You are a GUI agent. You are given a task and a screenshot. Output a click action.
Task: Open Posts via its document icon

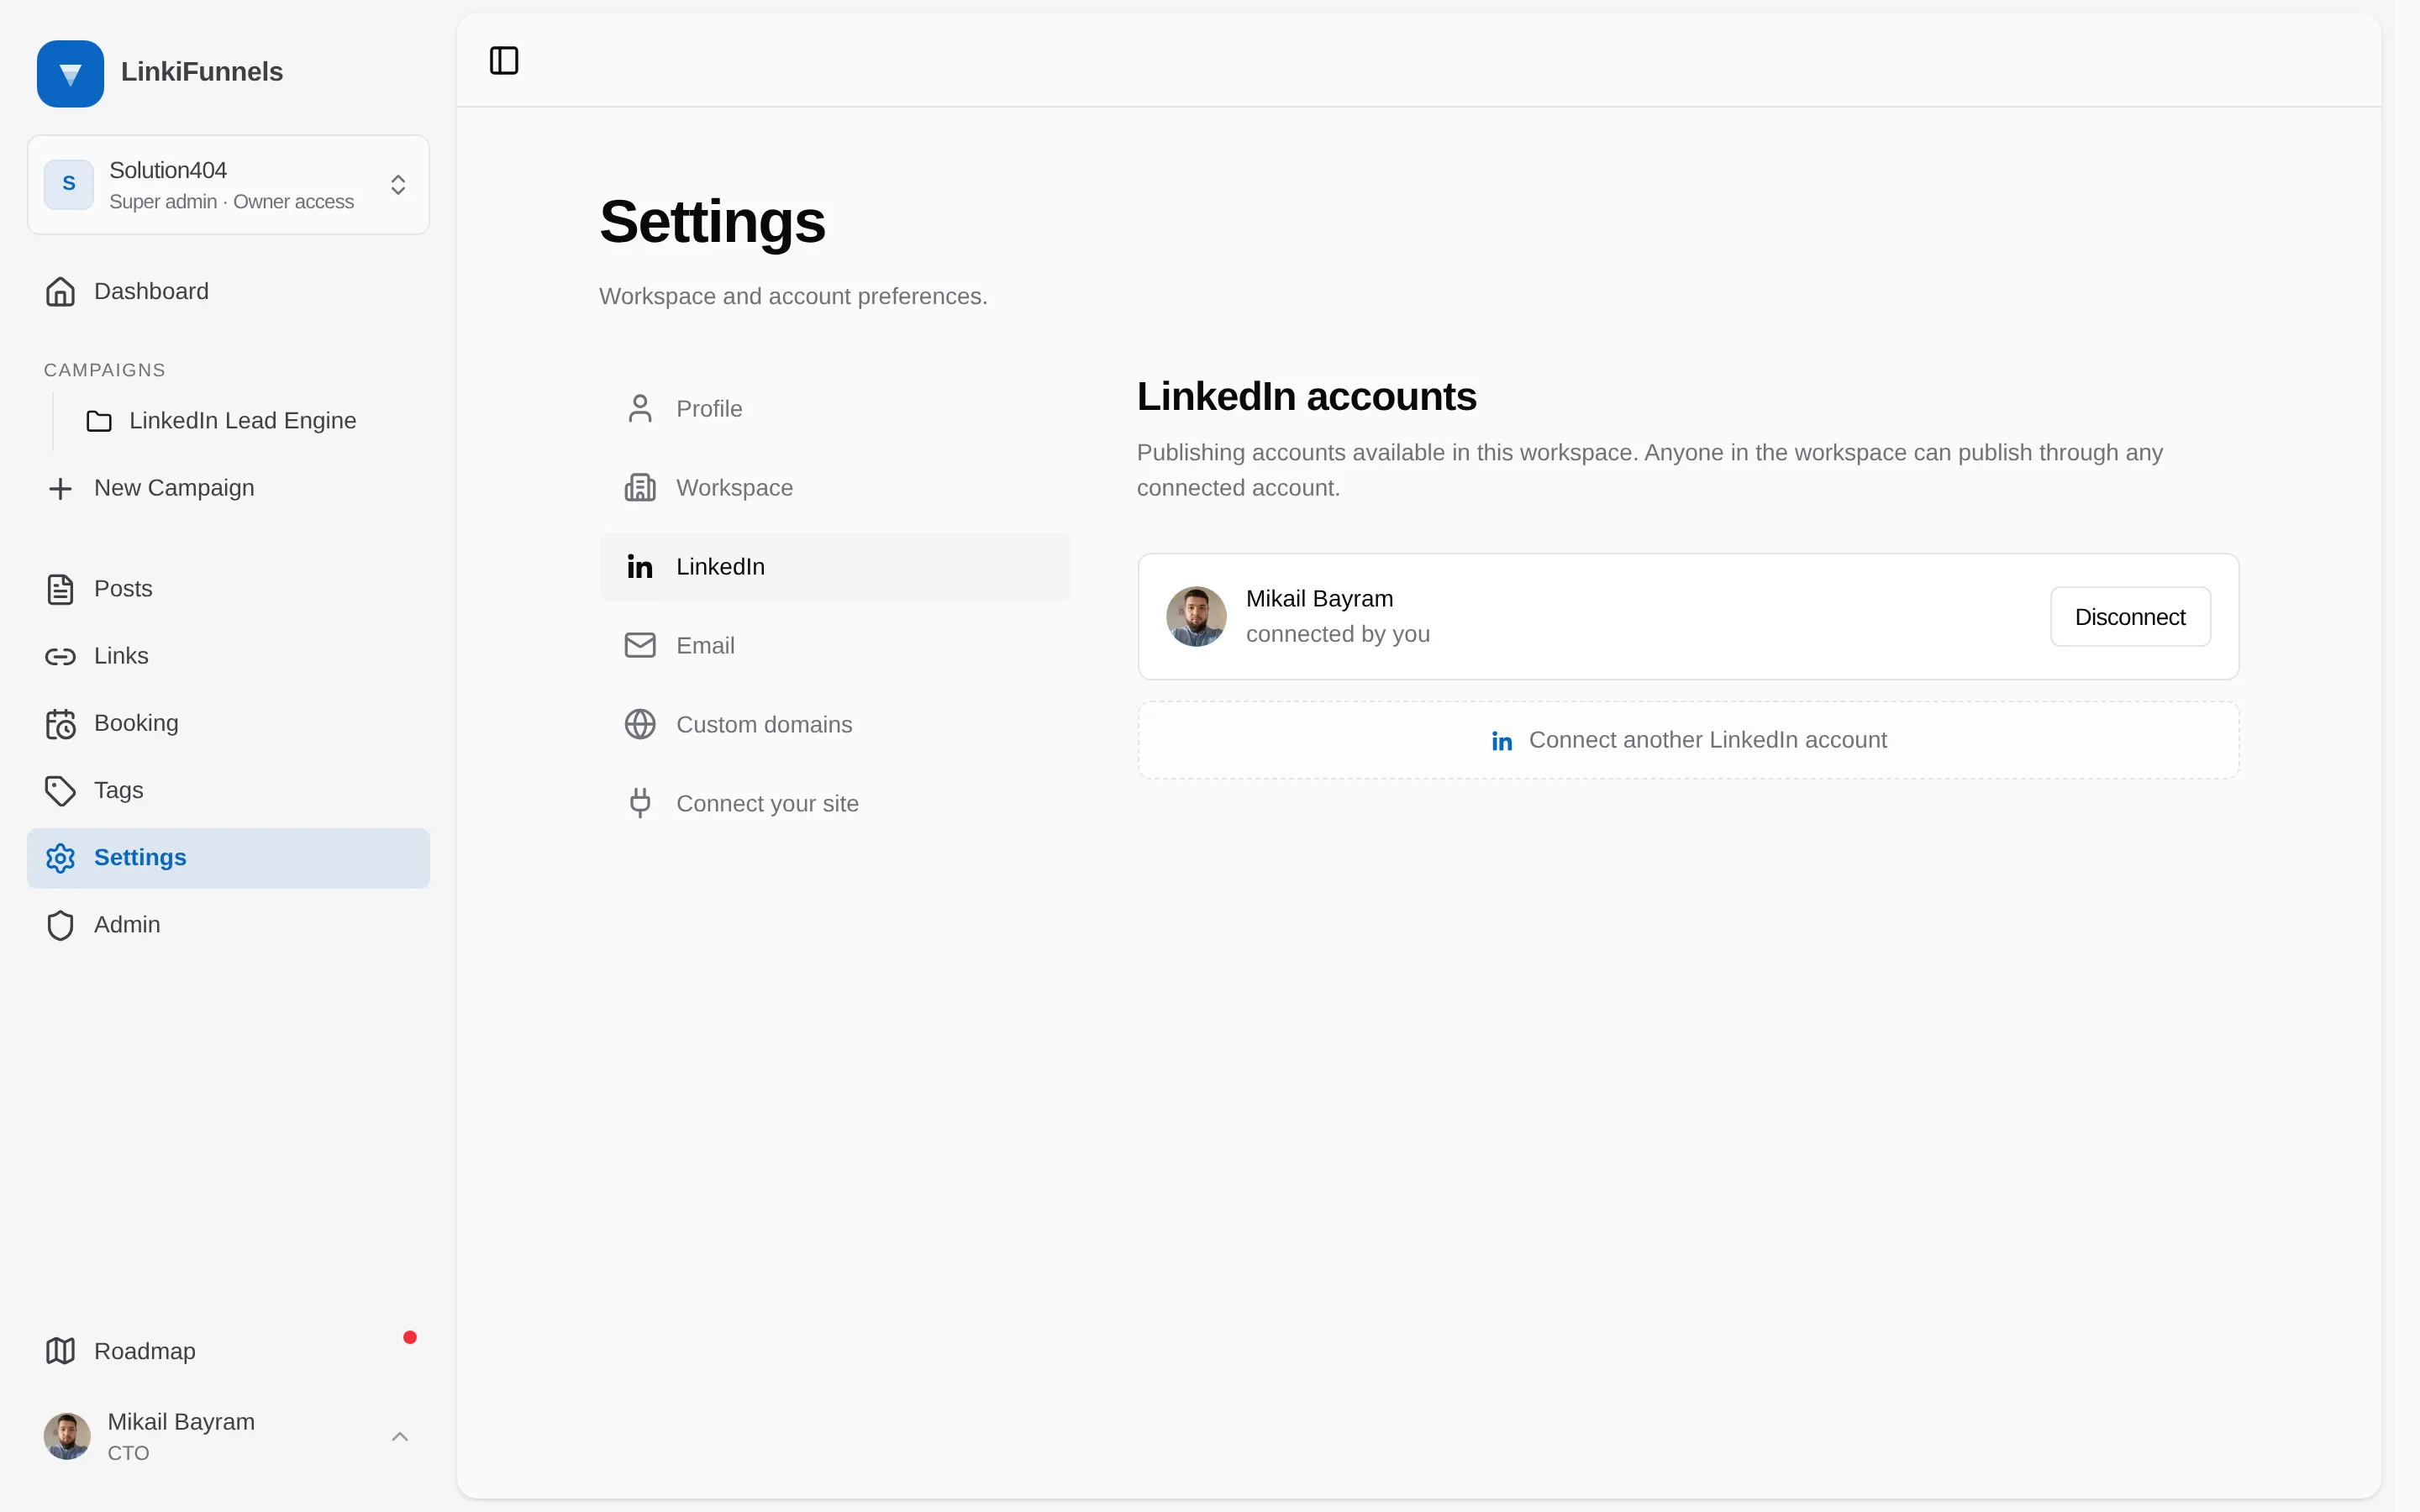tap(60, 589)
